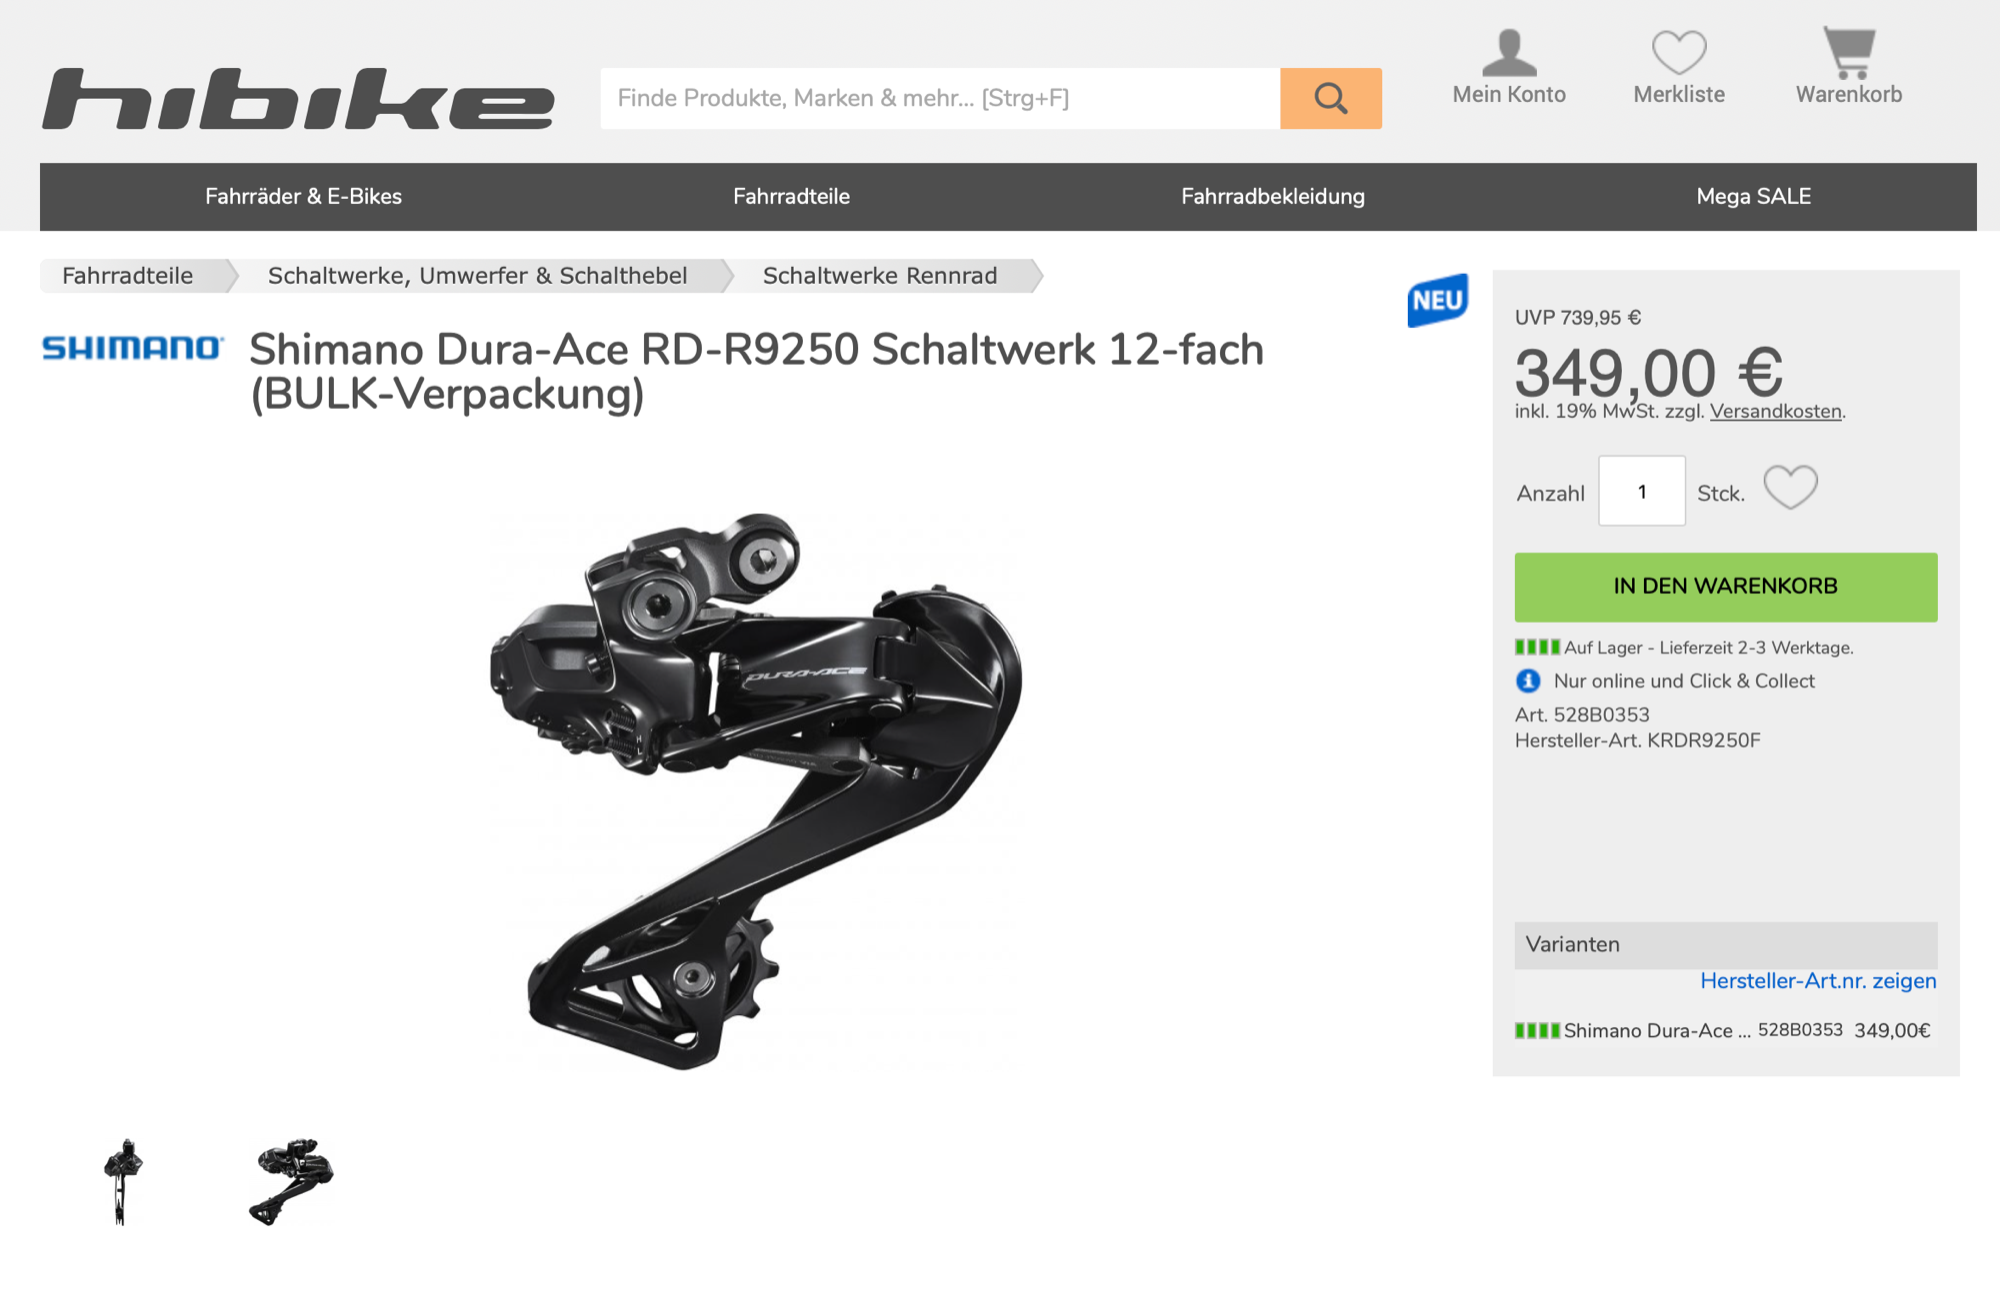Open the Merkliste heart icon in header
Image resolution: width=2000 pixels, height=1316 pixels.
[1679, 53]
